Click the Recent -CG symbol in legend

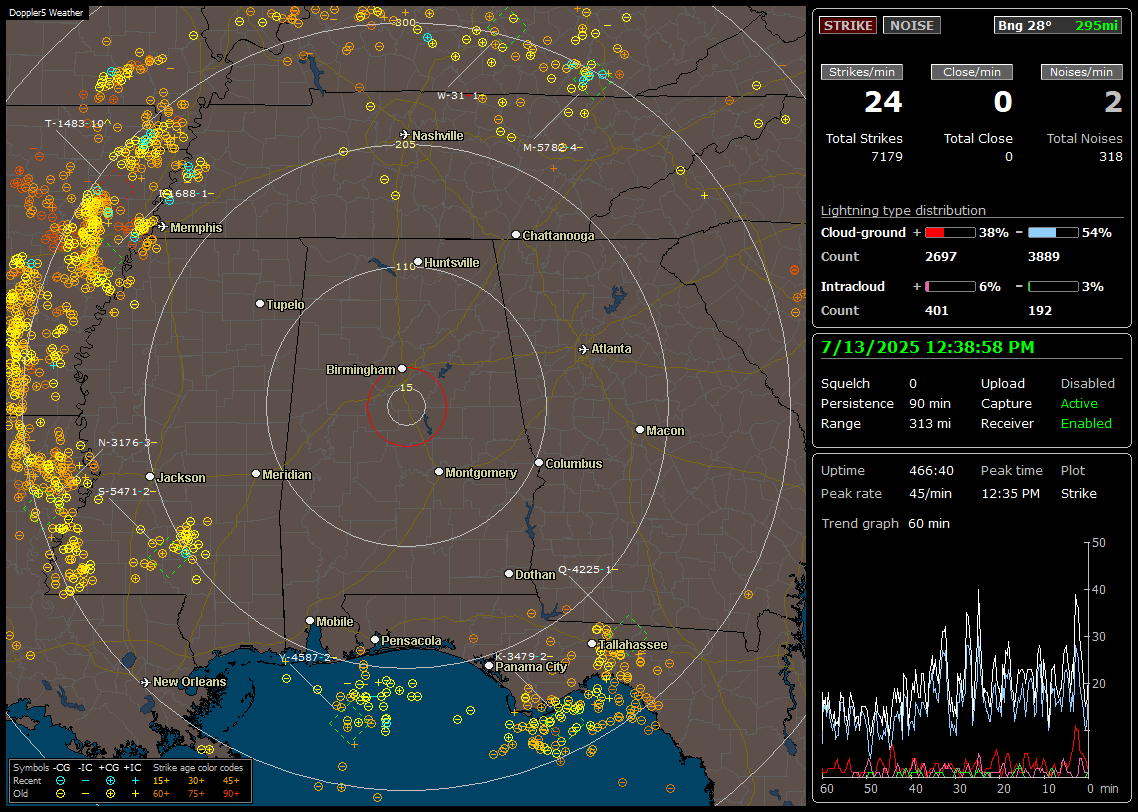[x=60, y=781]
